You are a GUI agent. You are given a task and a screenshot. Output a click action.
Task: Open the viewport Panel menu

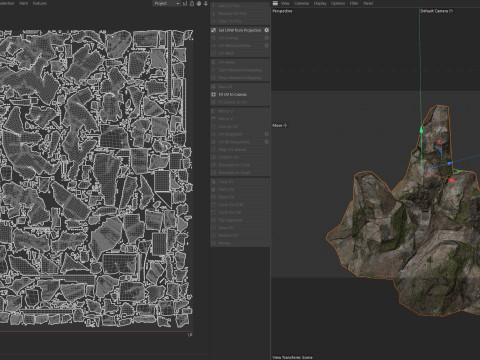click(x=368, y=3)
